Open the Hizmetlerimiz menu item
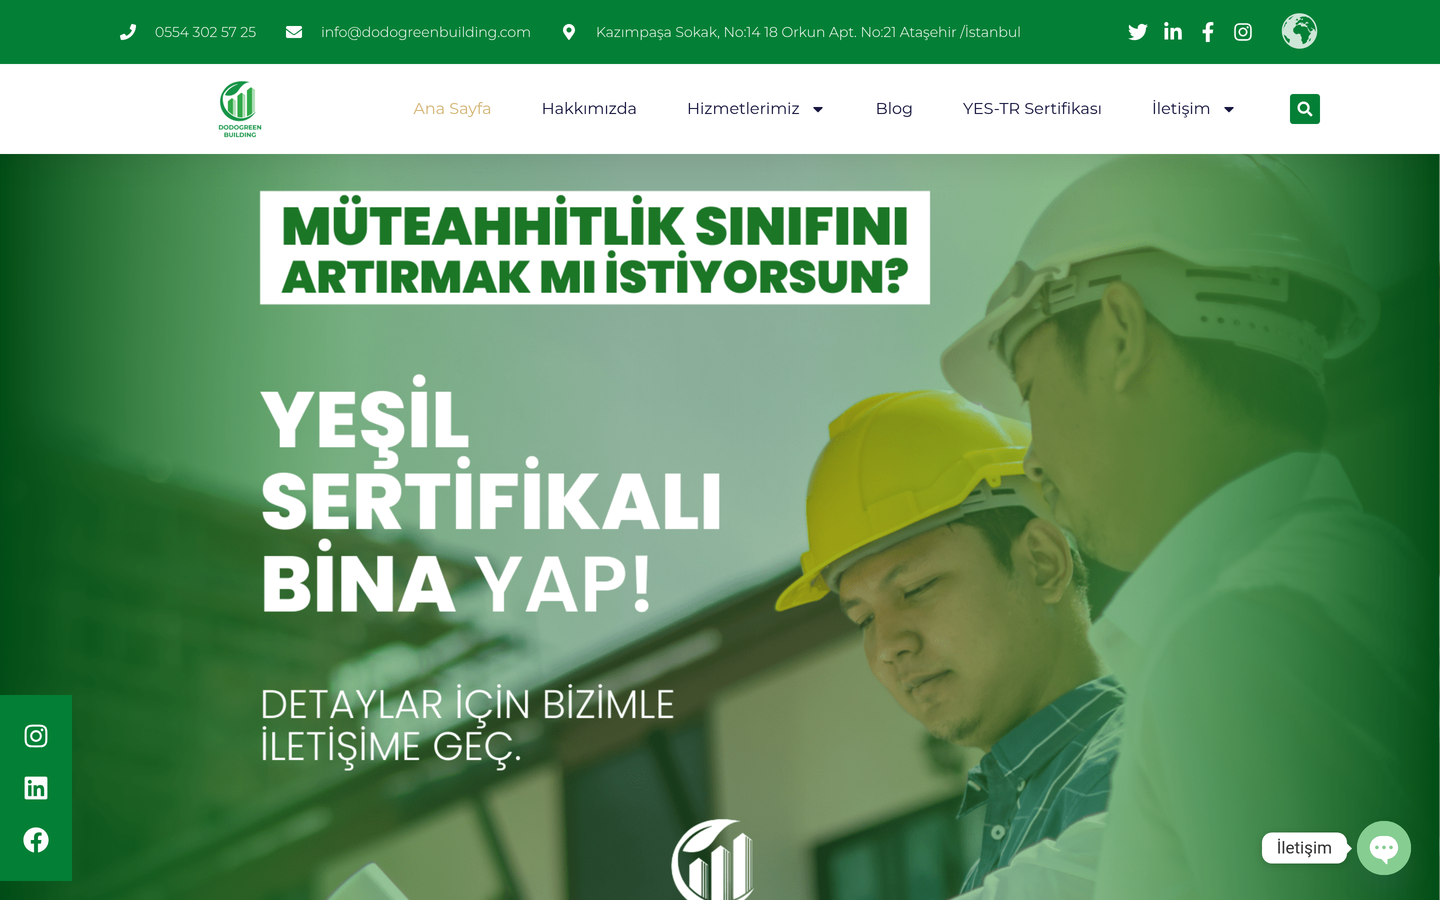The image size is (1440, 900). click(743, 108)
